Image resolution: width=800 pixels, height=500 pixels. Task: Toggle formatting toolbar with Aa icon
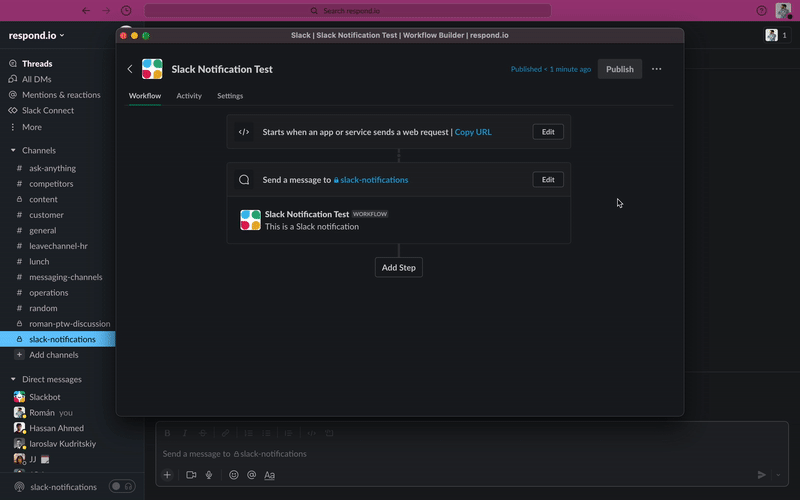pyautogui.click(x=269, y=475)
